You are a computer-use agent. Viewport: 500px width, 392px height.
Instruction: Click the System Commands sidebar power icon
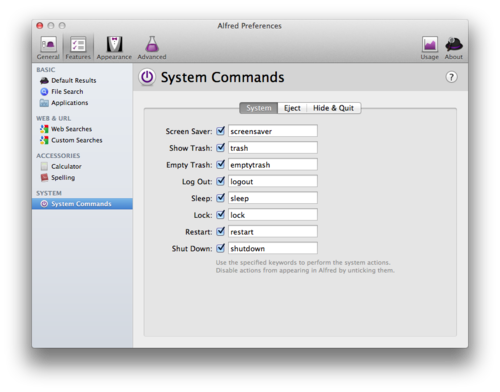[x=44, y=204]
